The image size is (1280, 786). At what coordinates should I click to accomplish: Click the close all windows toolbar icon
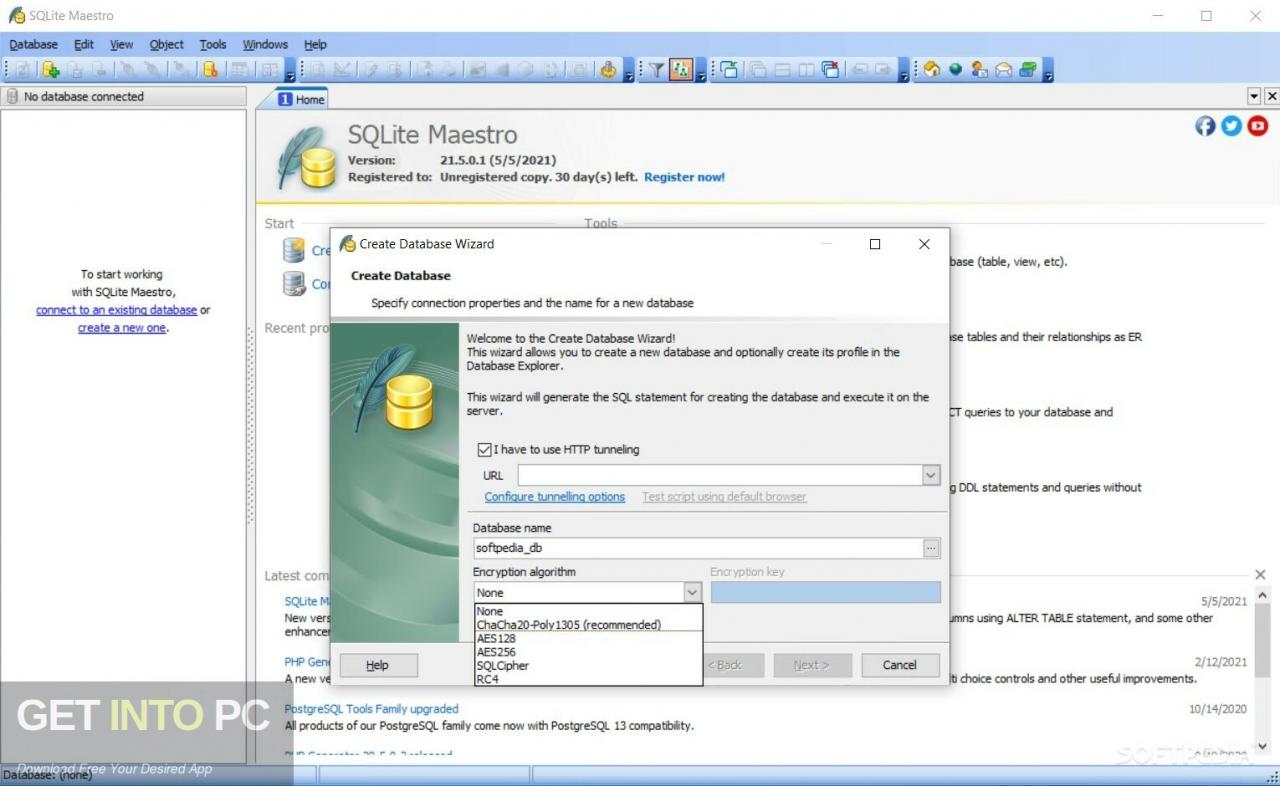[830, 70]
